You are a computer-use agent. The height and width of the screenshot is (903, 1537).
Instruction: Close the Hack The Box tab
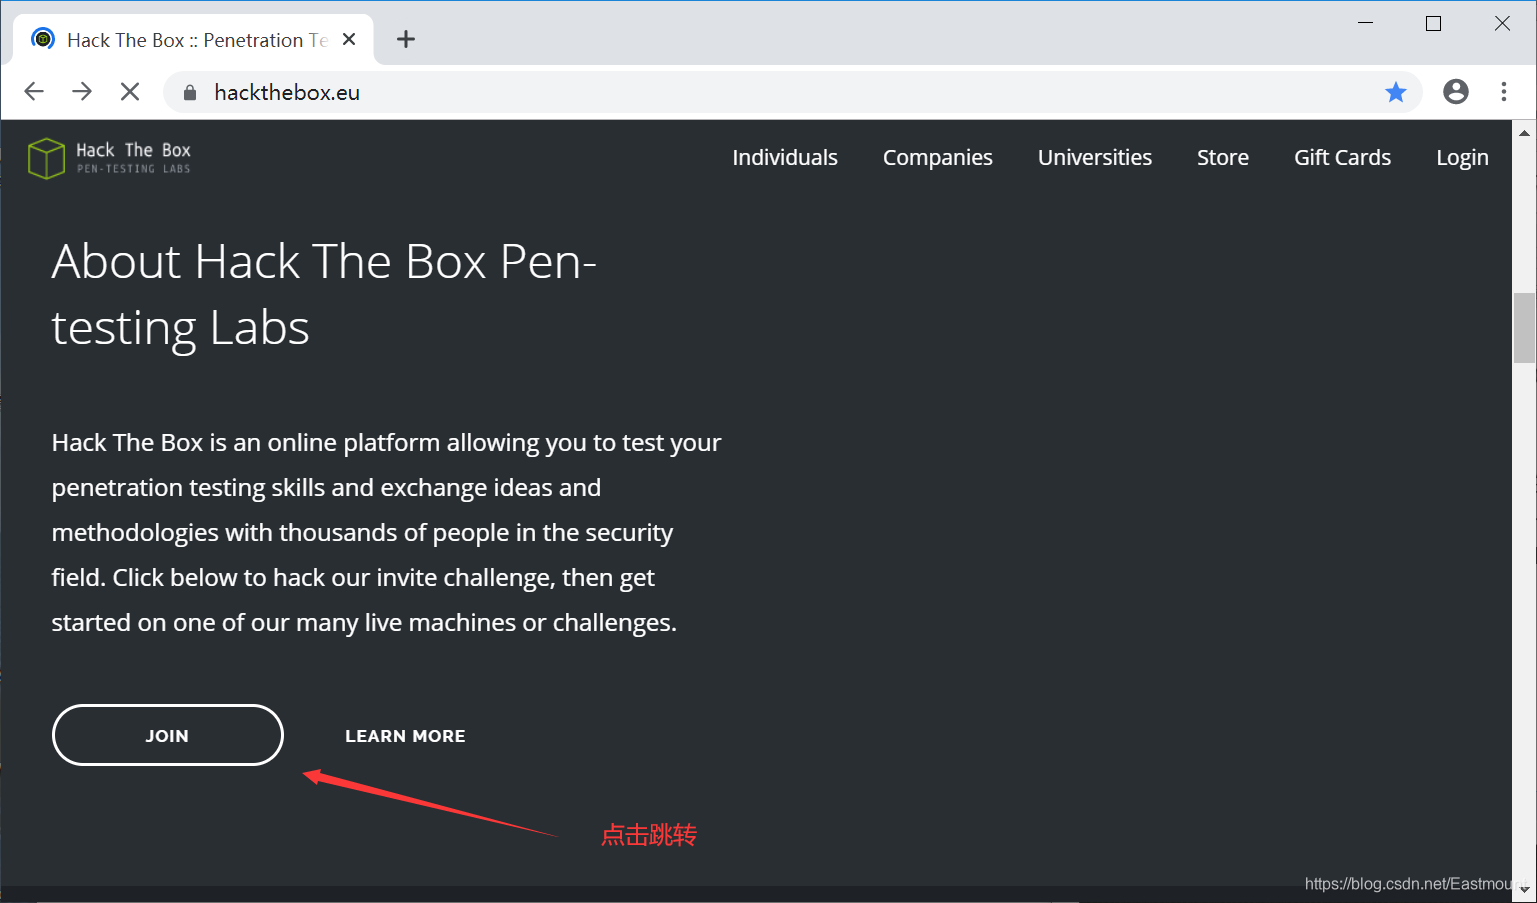point(349,39)
